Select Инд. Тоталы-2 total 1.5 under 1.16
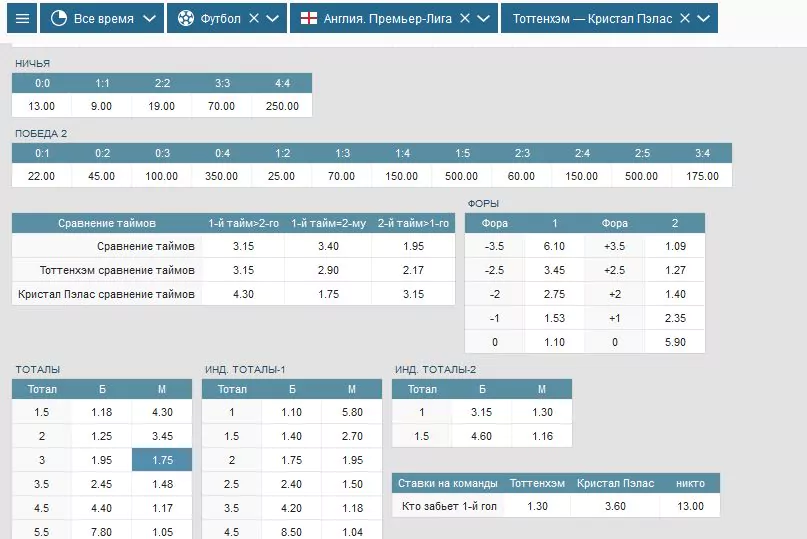Image resolution: width=807 pixels, height=539 pixels. [542, 436]
